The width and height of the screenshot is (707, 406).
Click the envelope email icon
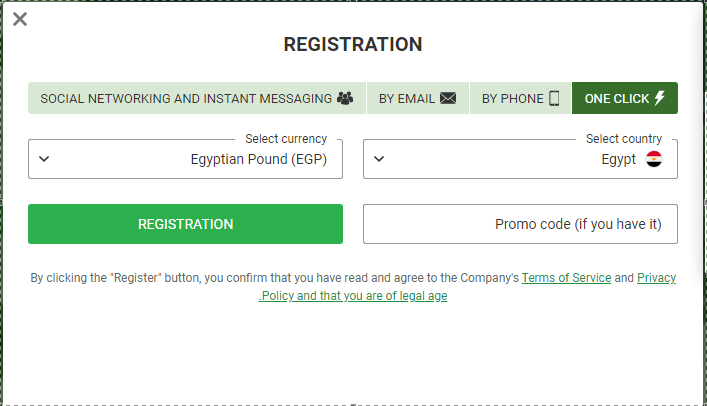pyautogui.click(x=448, y=98)
